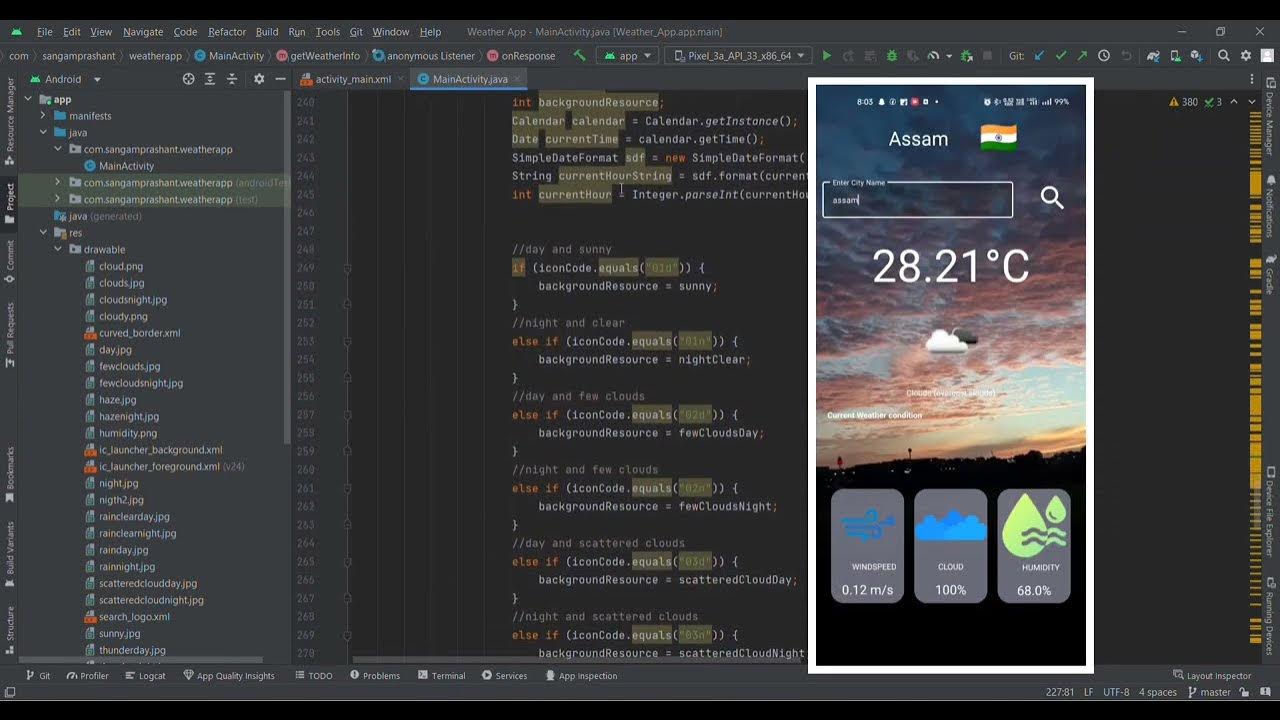Toggle the Pull Requests tool window
1280x720 pixels.
11,334
